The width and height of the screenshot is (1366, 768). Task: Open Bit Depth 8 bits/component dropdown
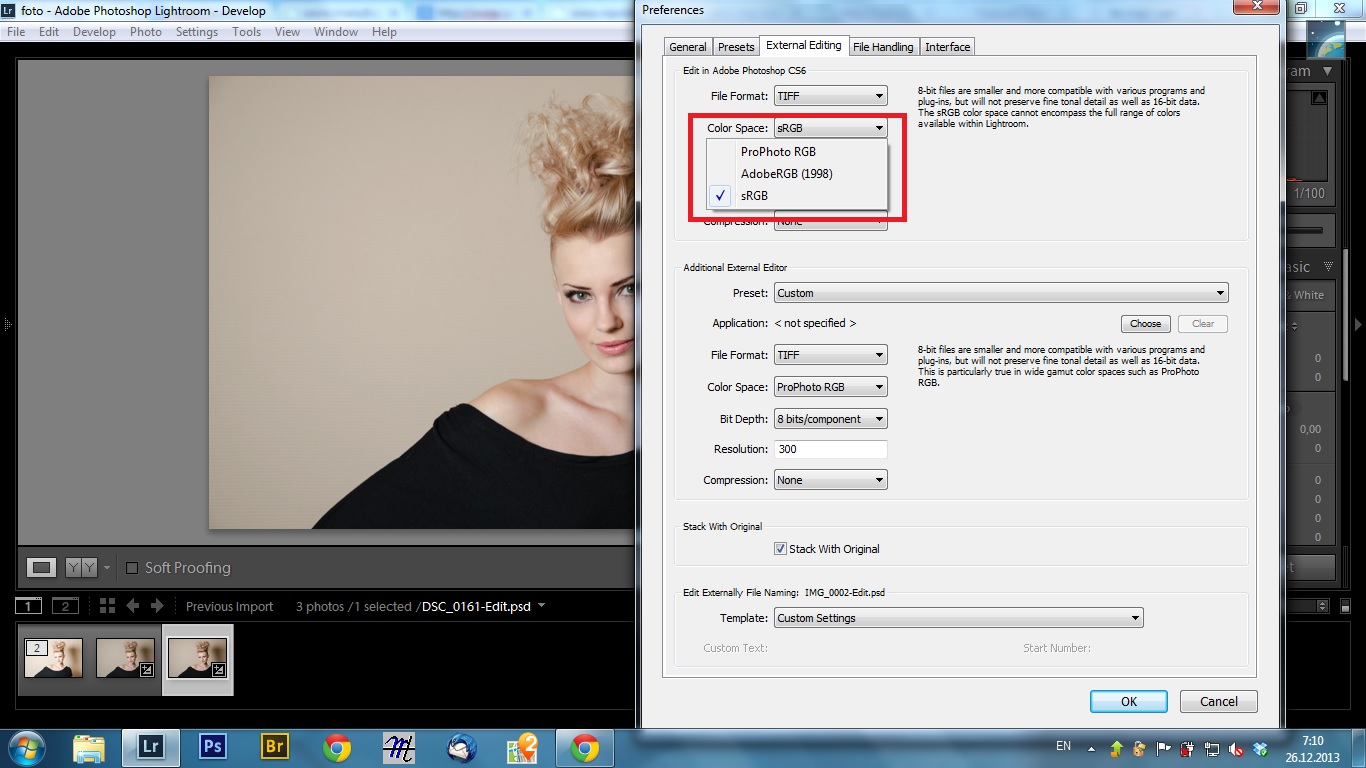click(831, 419)
